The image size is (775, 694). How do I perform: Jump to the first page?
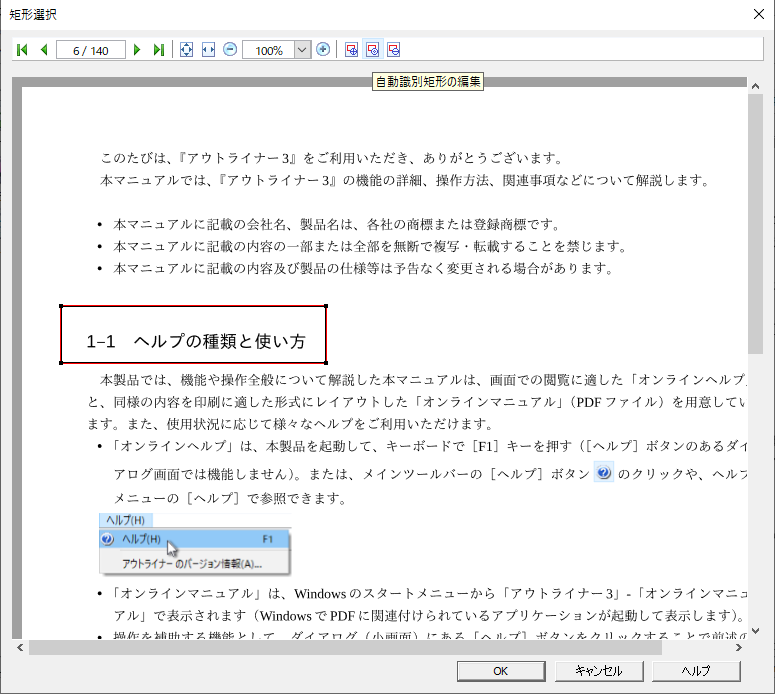pos(22,50)
